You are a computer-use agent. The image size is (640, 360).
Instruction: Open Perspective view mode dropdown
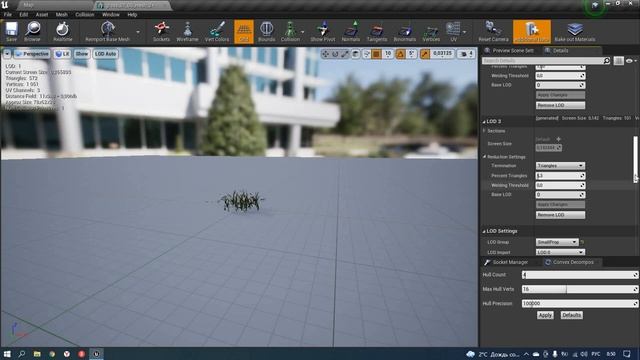(32, 54)
